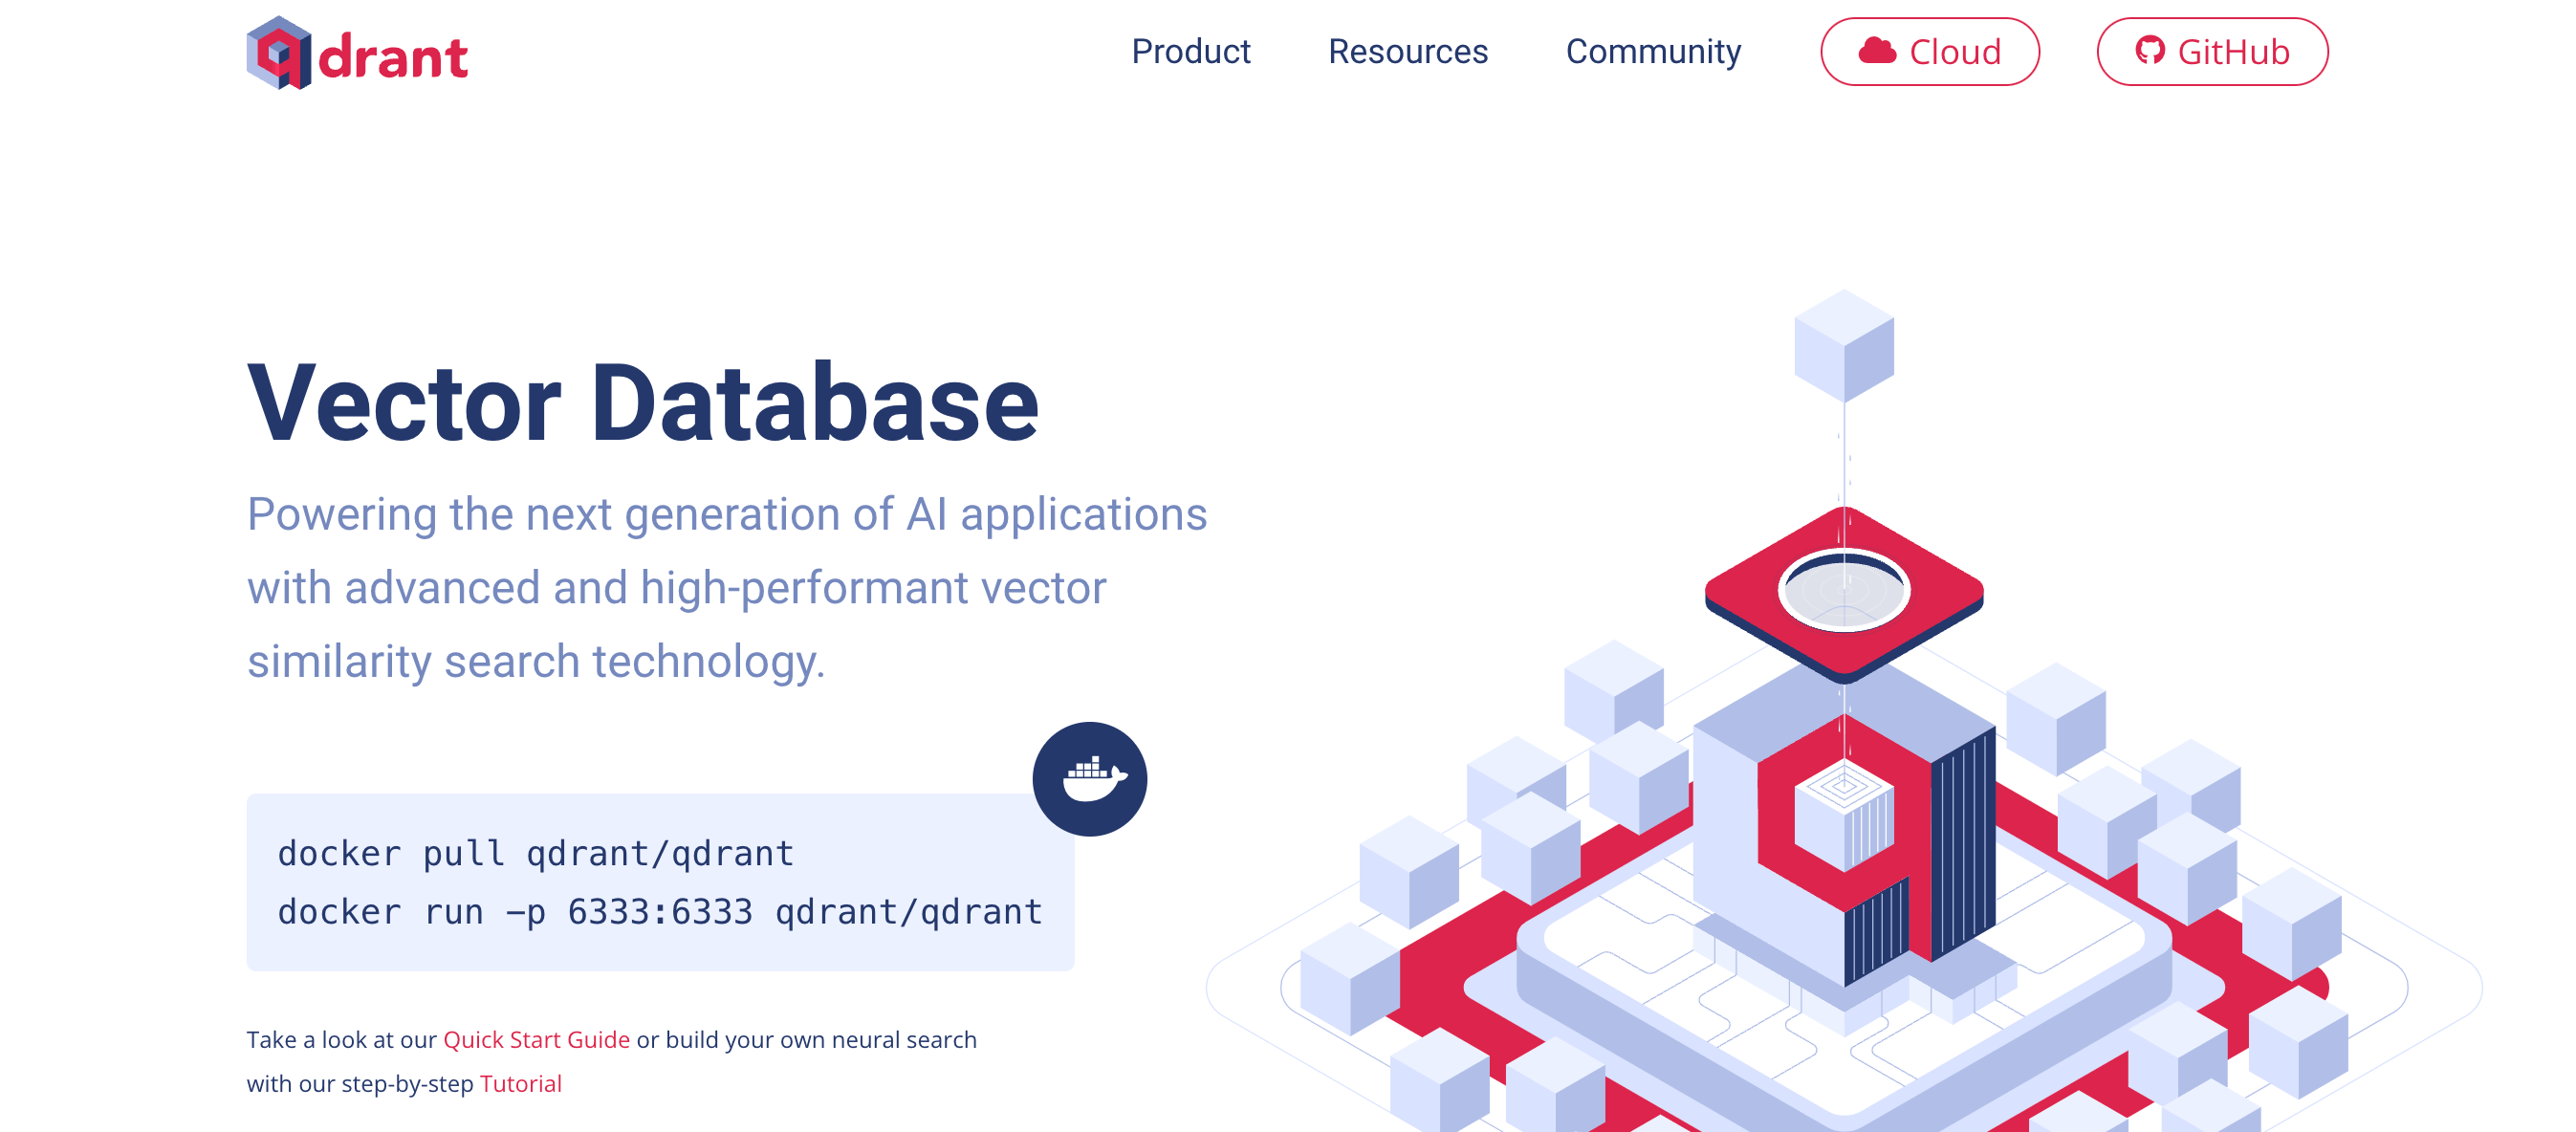Viewport: 2576px width, 1132px height.
Task: Go to Qdrant Cloud button
Action: tap(1929, 52)
